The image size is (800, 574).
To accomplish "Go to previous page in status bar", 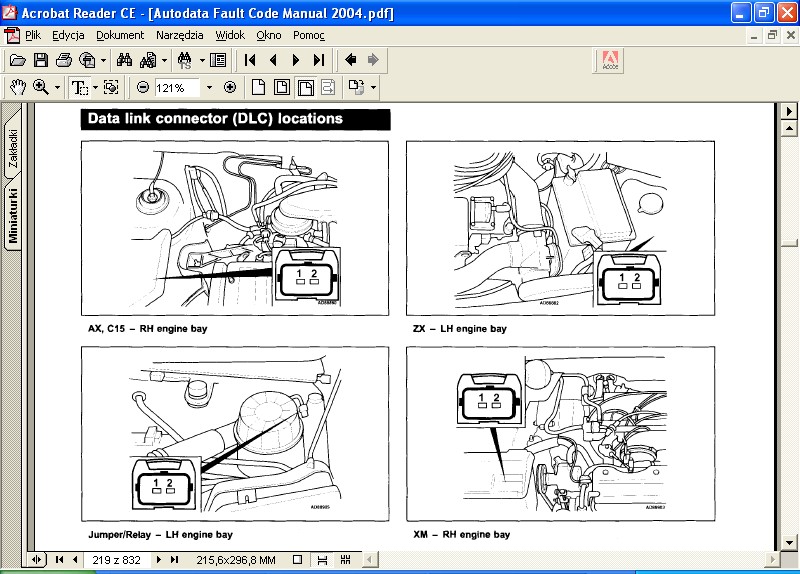I will (75, 560).
